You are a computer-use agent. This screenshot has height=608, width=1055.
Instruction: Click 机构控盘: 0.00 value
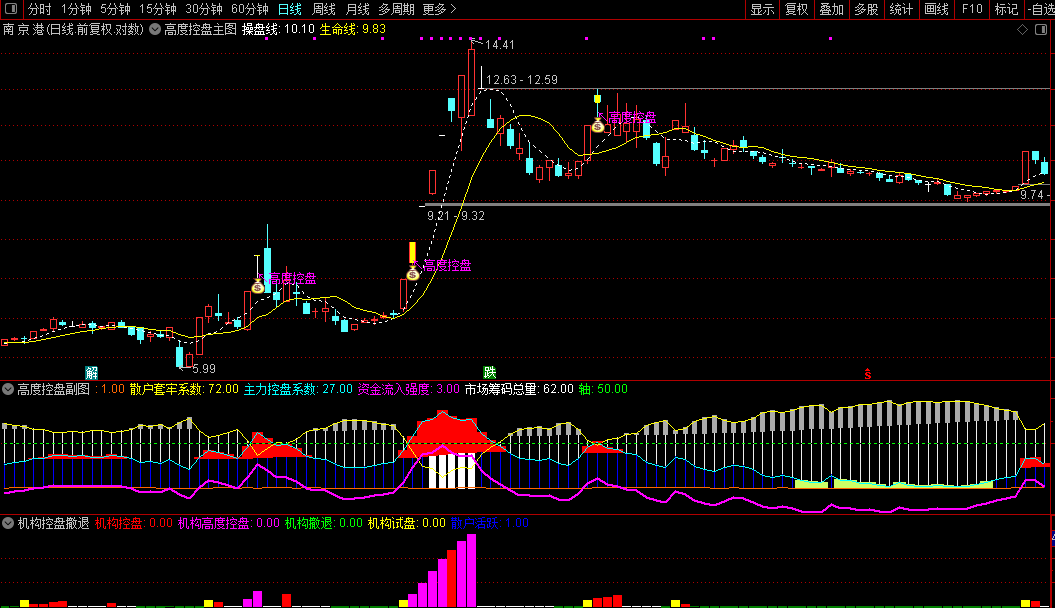134,523
